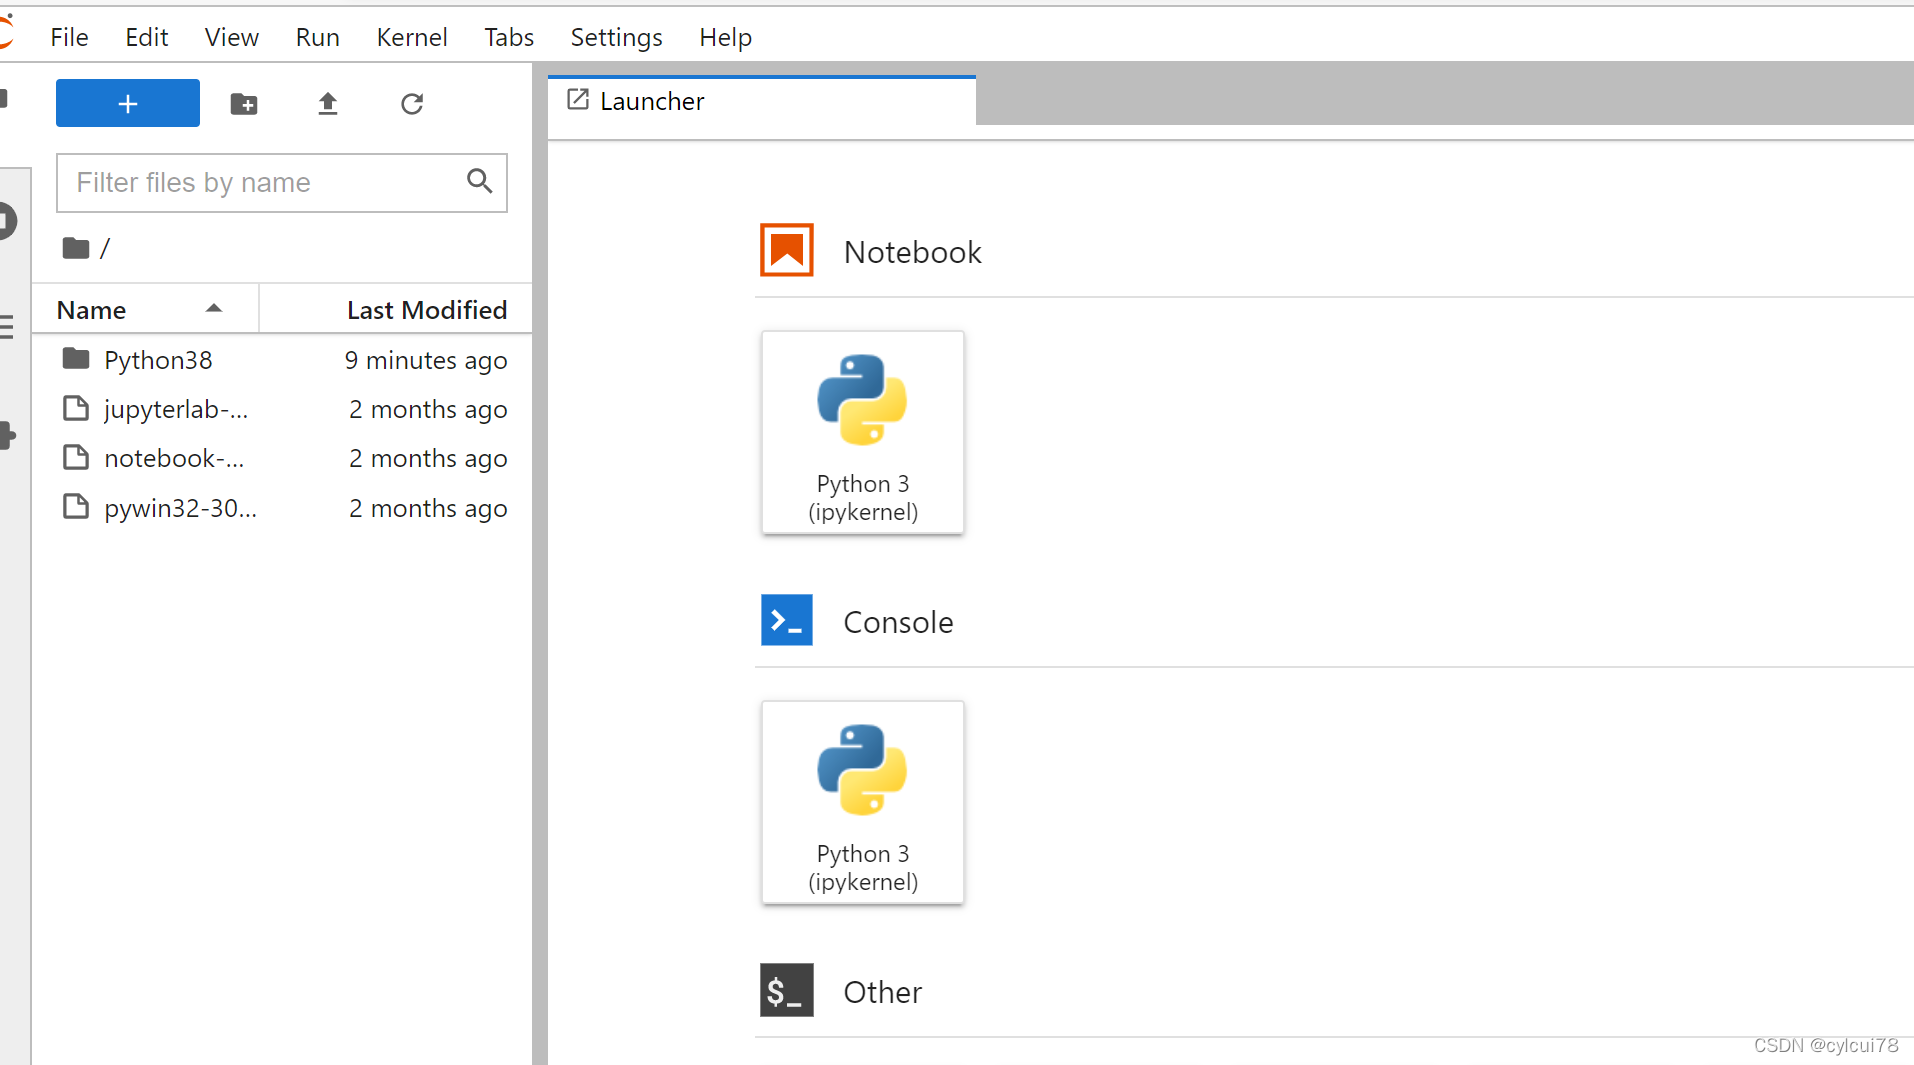Image resolution: width=1914 pixels, height=1065 pixels.
Task: Click the file icon next to jupyterlab-...
Action: (x=76, y=408)
